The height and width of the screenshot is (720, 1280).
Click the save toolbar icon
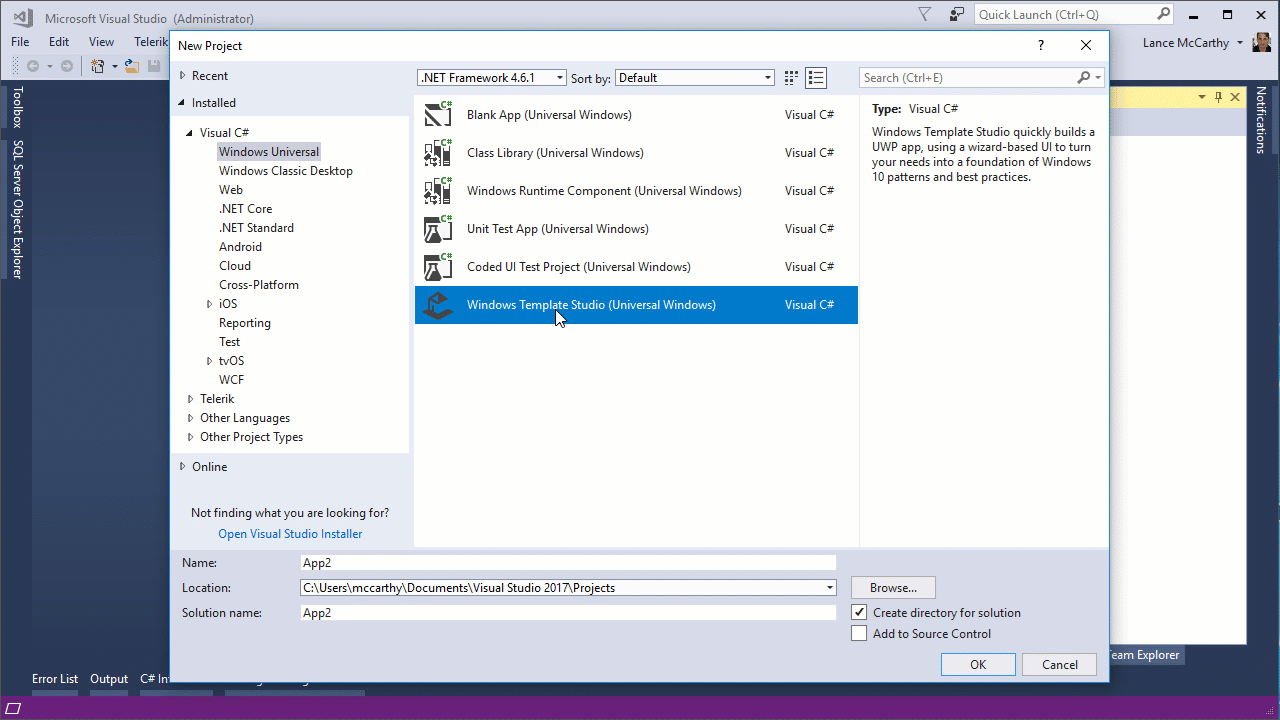click(x=154, y=66)
